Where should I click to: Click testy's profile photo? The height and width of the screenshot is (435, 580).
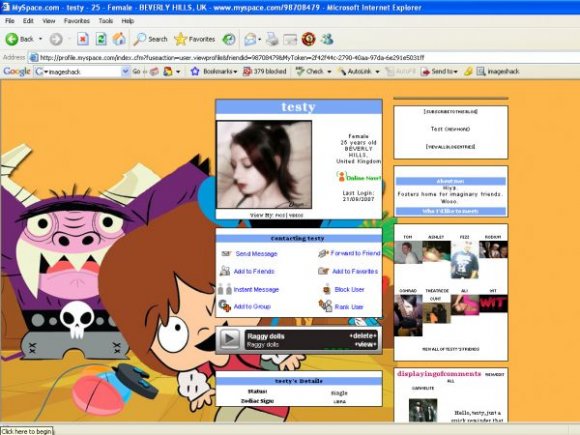click(x=264, y=165)
